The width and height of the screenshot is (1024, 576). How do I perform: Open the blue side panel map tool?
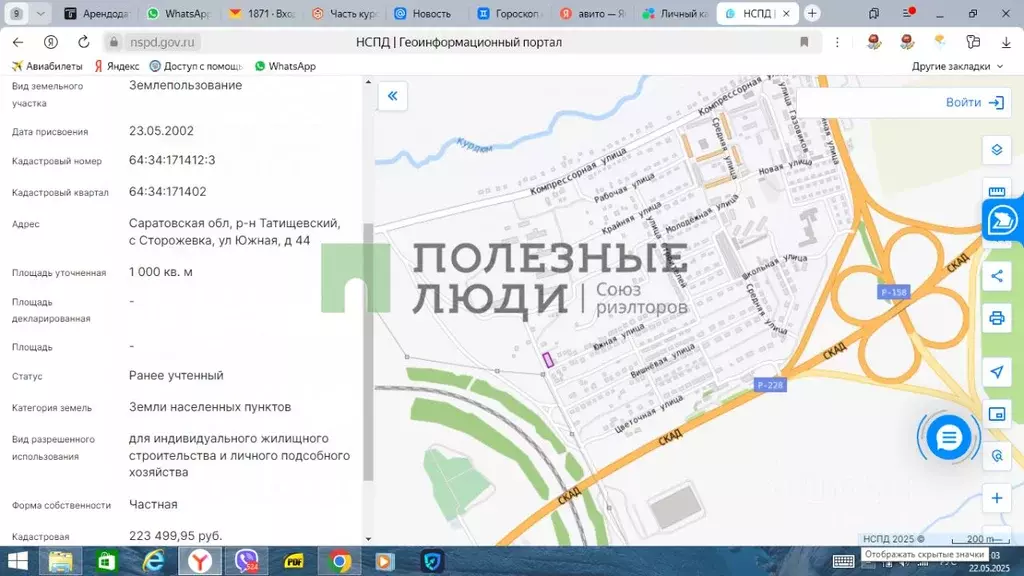(1002, 220)
